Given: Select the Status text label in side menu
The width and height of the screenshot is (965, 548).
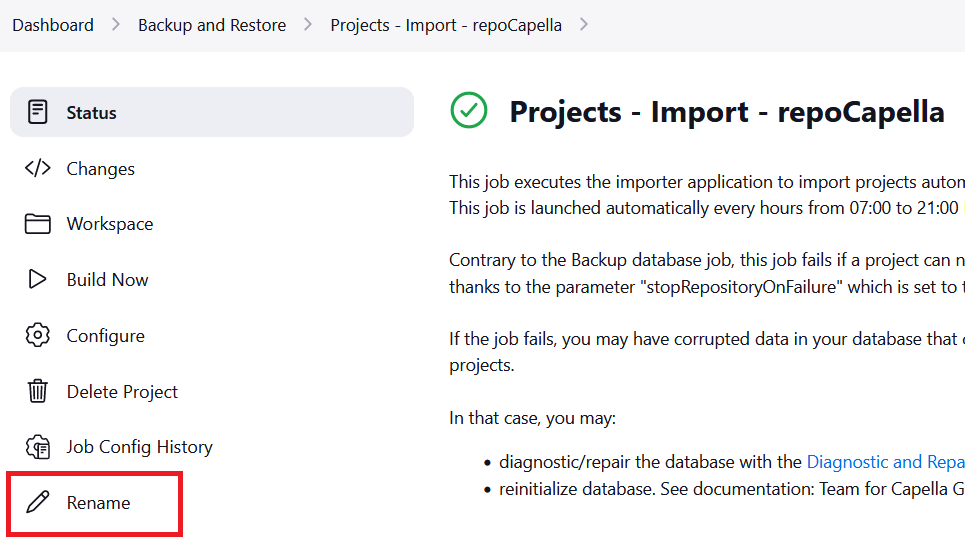Looking at the screenshot, I should [91, 113].
